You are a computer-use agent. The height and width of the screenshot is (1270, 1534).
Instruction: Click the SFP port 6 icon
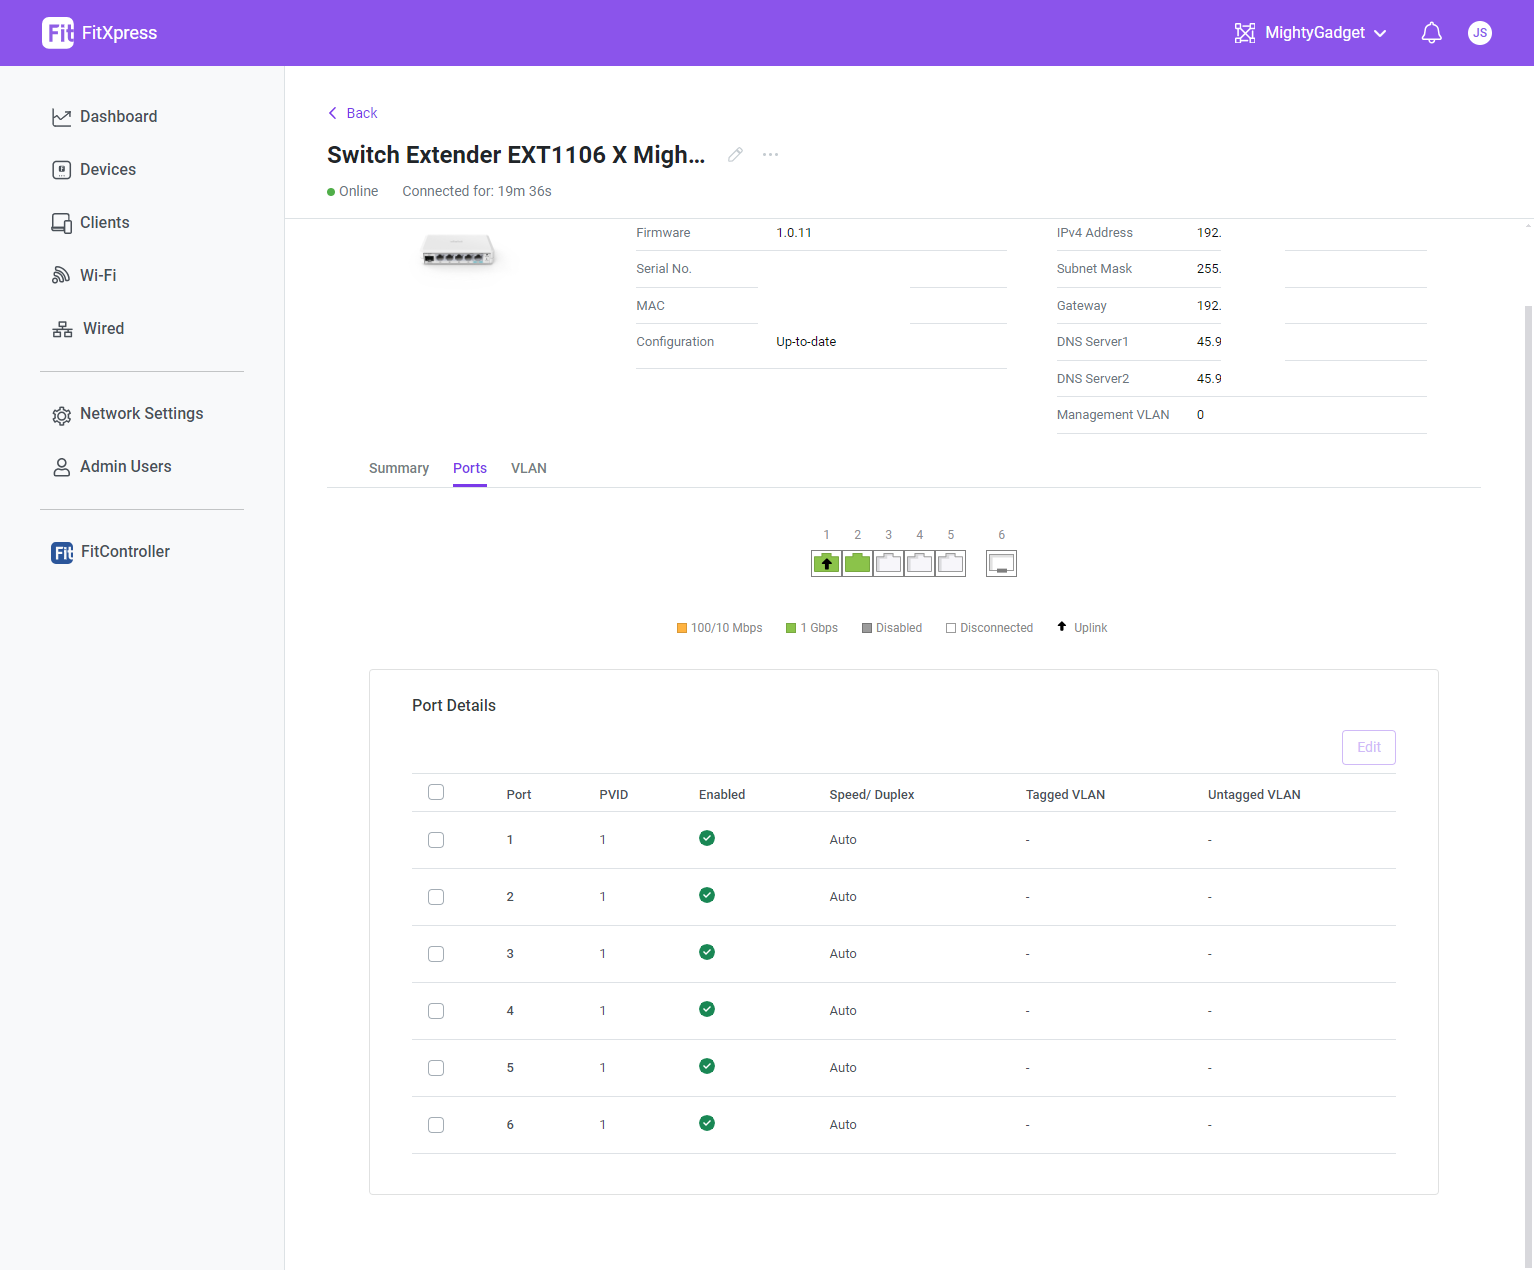tap(1001, 564)
